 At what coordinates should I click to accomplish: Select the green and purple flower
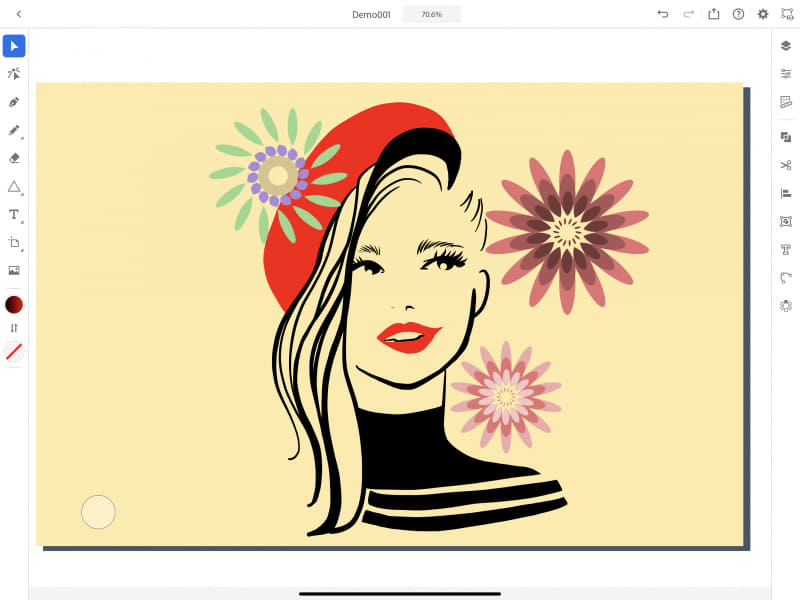point(278,176)
